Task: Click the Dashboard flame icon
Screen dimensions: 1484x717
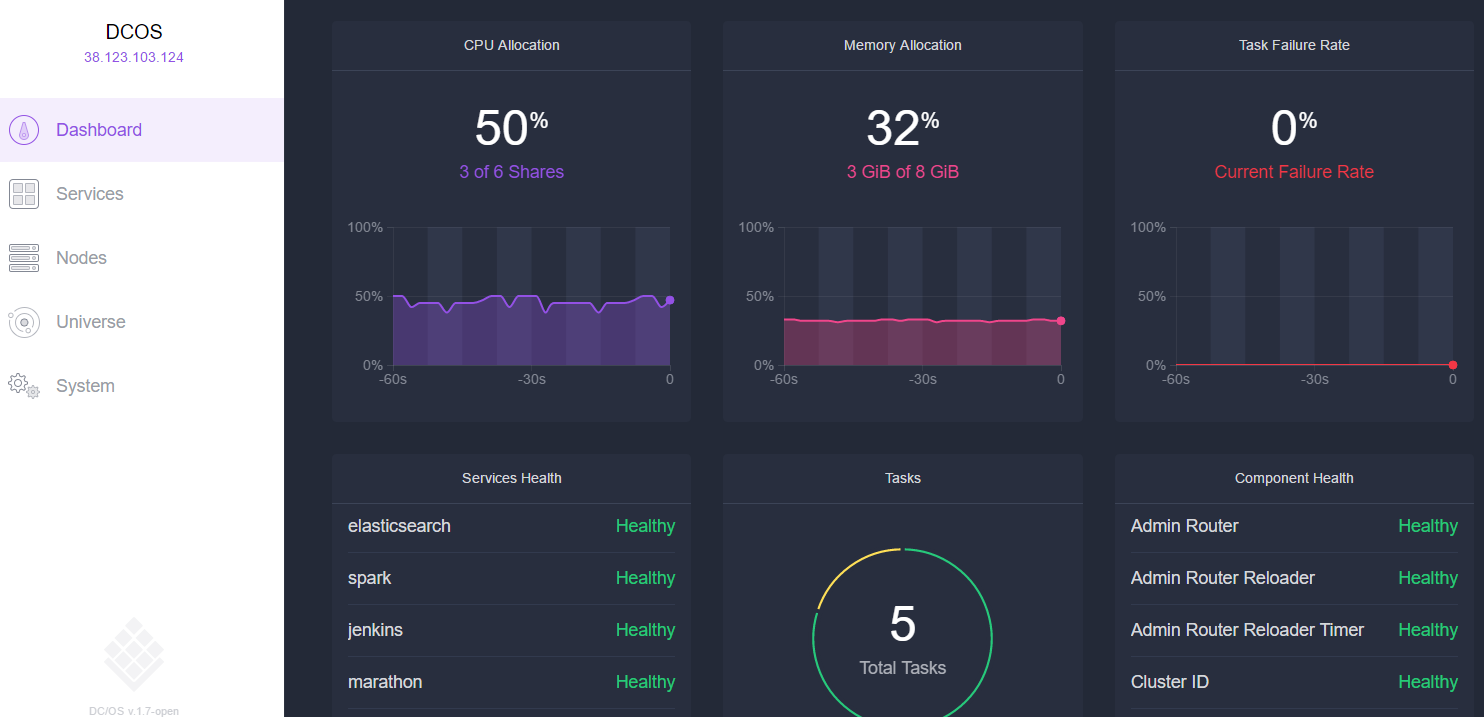Action: pos(24,130)
